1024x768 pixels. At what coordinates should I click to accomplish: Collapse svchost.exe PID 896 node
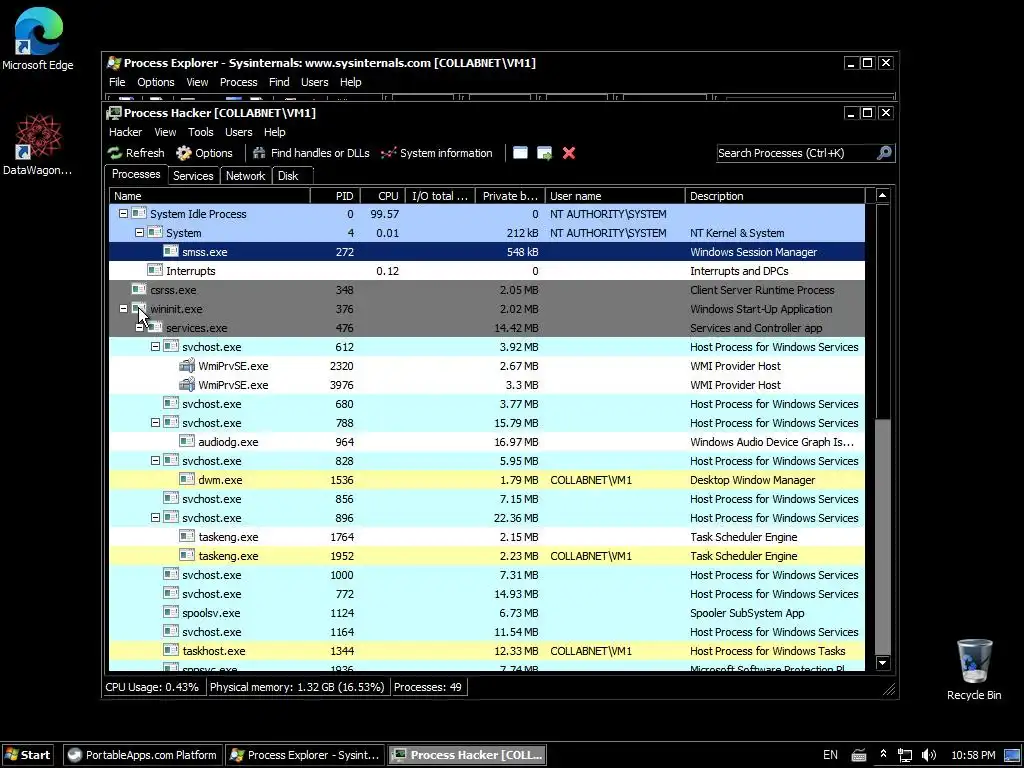tap(155, 517)
